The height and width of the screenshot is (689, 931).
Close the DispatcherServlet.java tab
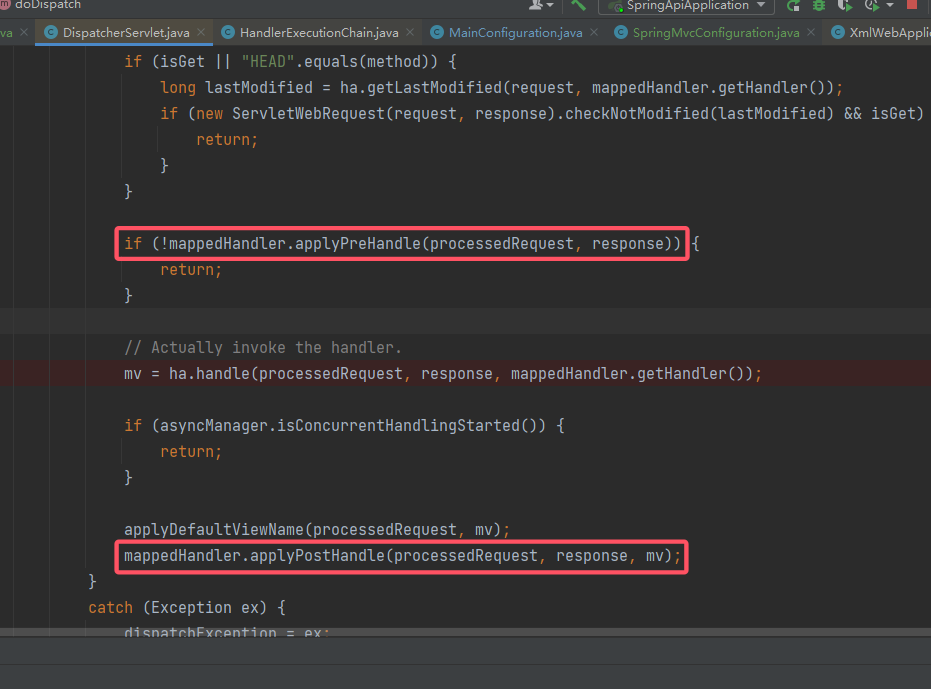pyautogui.click(x=201, y=33)
